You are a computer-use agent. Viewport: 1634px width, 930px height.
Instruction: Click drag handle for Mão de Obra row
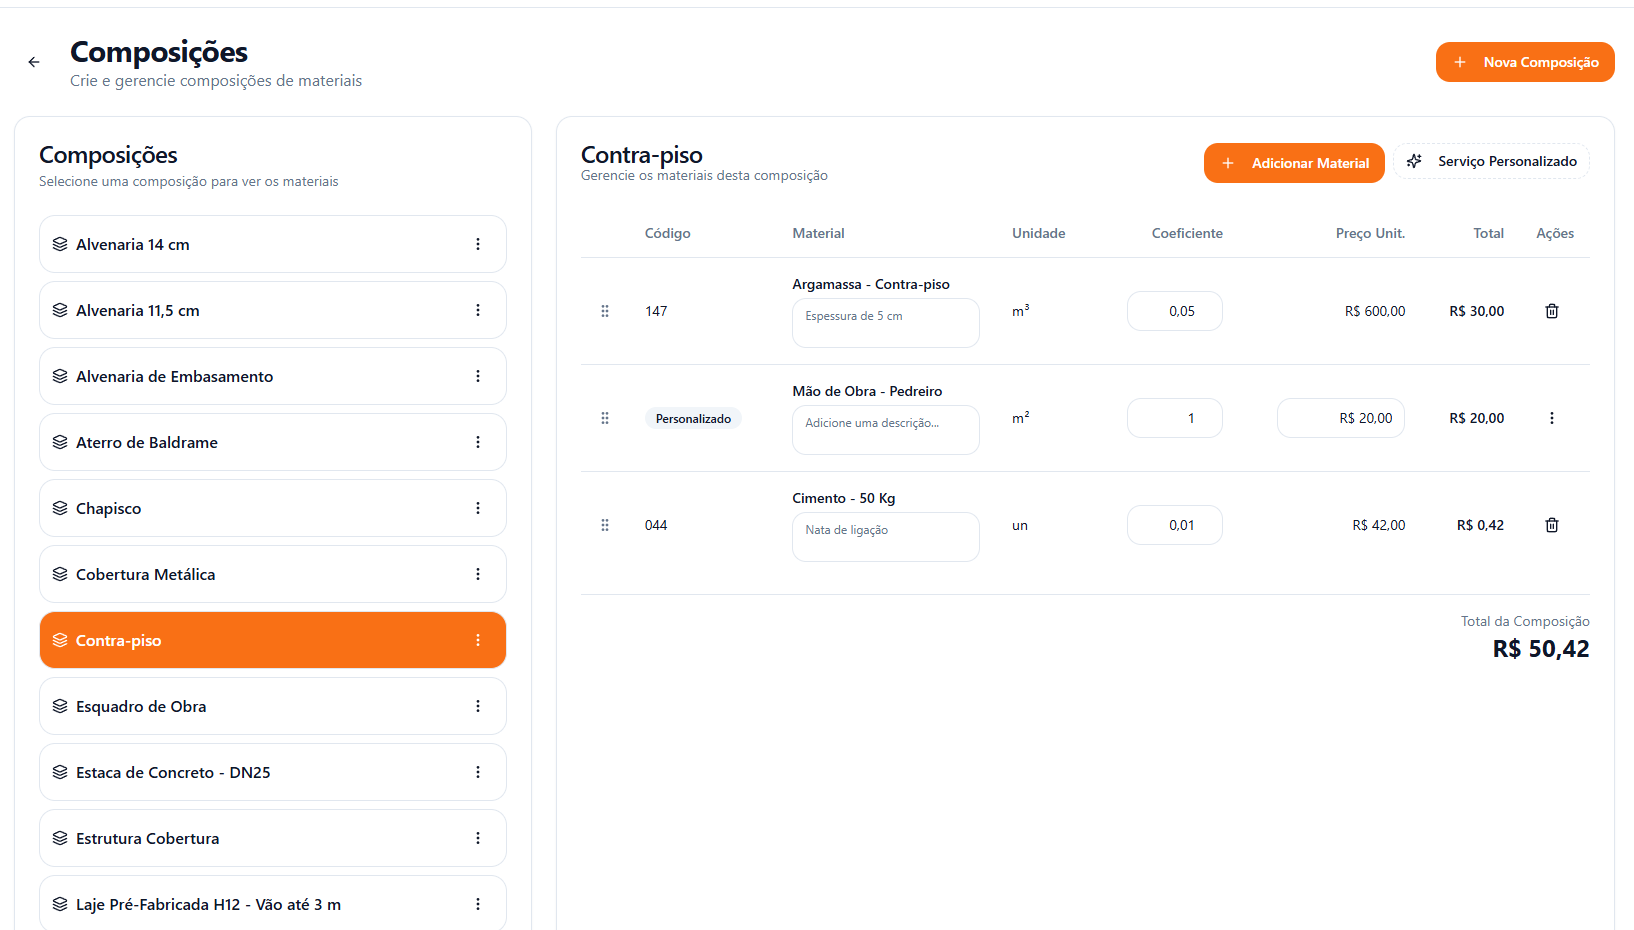tap(605, 418)
